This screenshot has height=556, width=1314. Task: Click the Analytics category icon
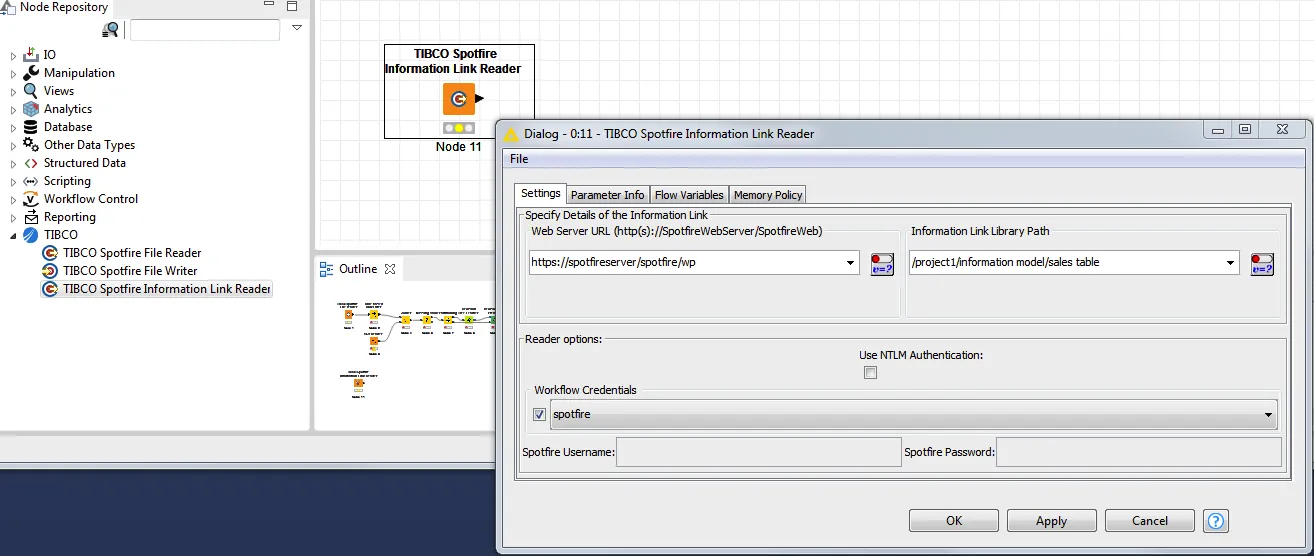tap(30, 109)
